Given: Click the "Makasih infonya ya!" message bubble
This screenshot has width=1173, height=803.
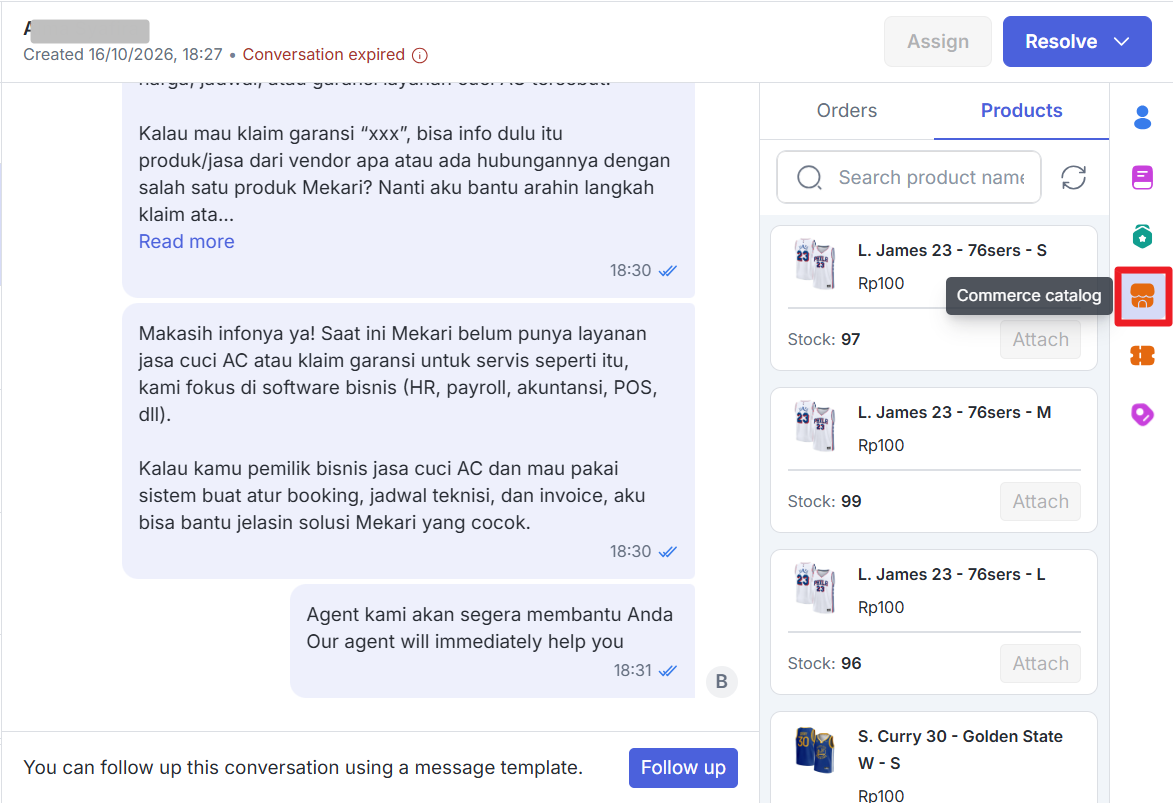Looking at the screenshot, I should pos(408,441).
